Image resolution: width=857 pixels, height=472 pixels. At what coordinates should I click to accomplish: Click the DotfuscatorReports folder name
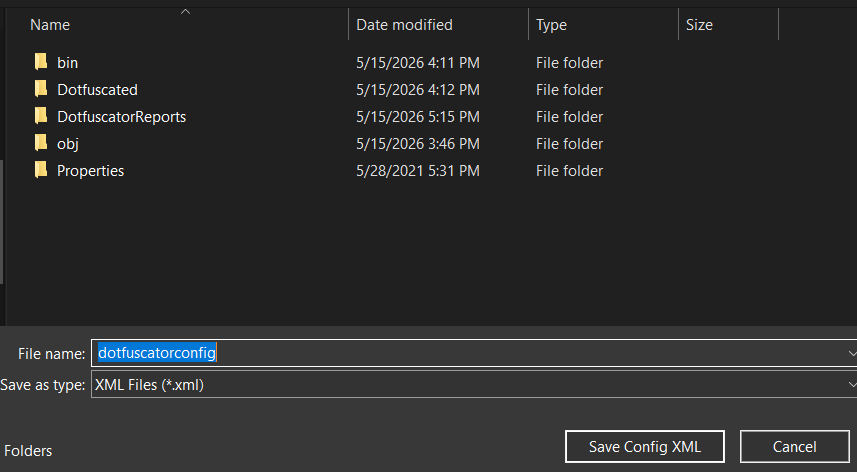[x=121, y=117]
